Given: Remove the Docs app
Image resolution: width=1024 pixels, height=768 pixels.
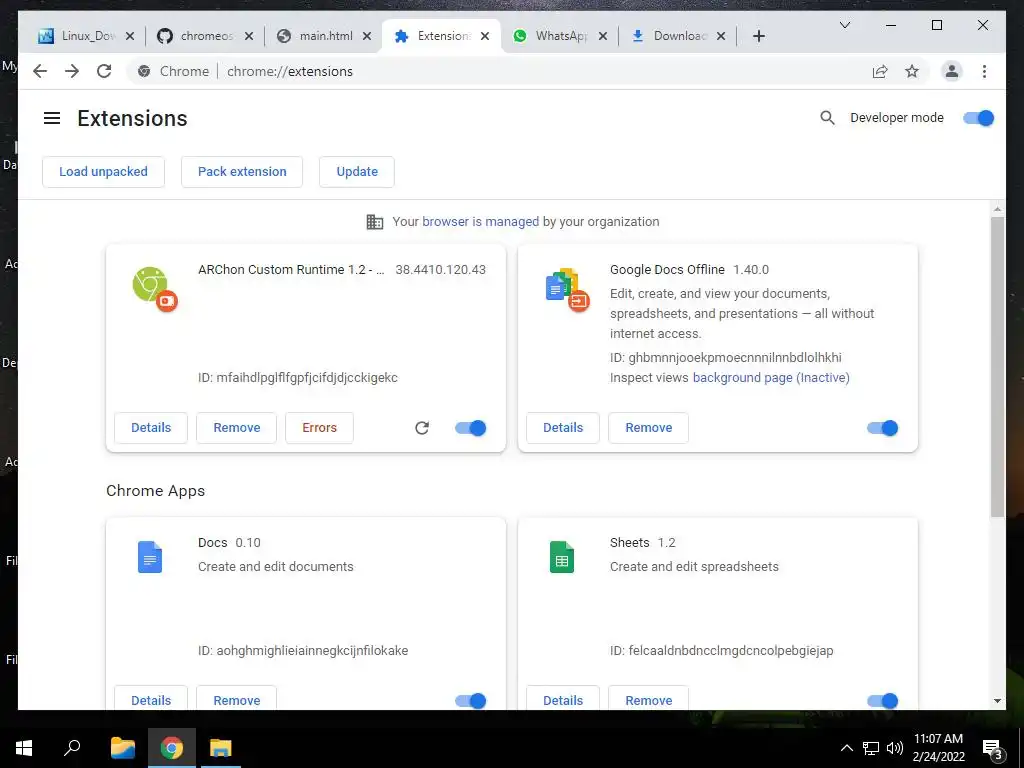Looking at the screenshot, I should (236, 699).
